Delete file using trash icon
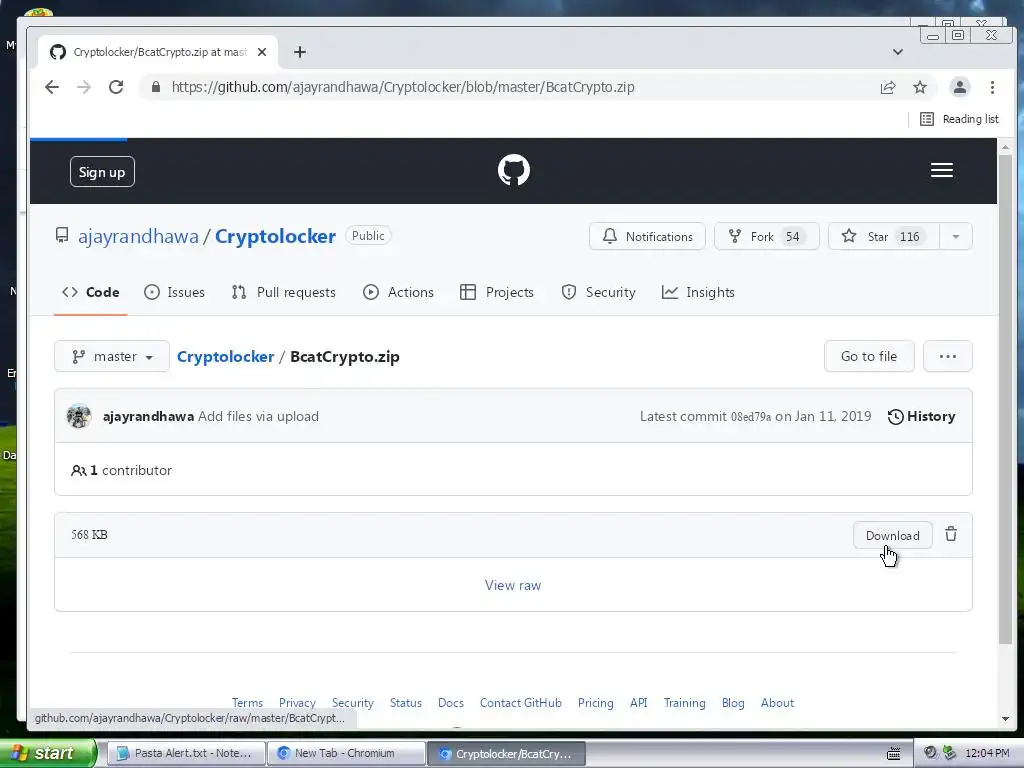 (x=951, y=535)
